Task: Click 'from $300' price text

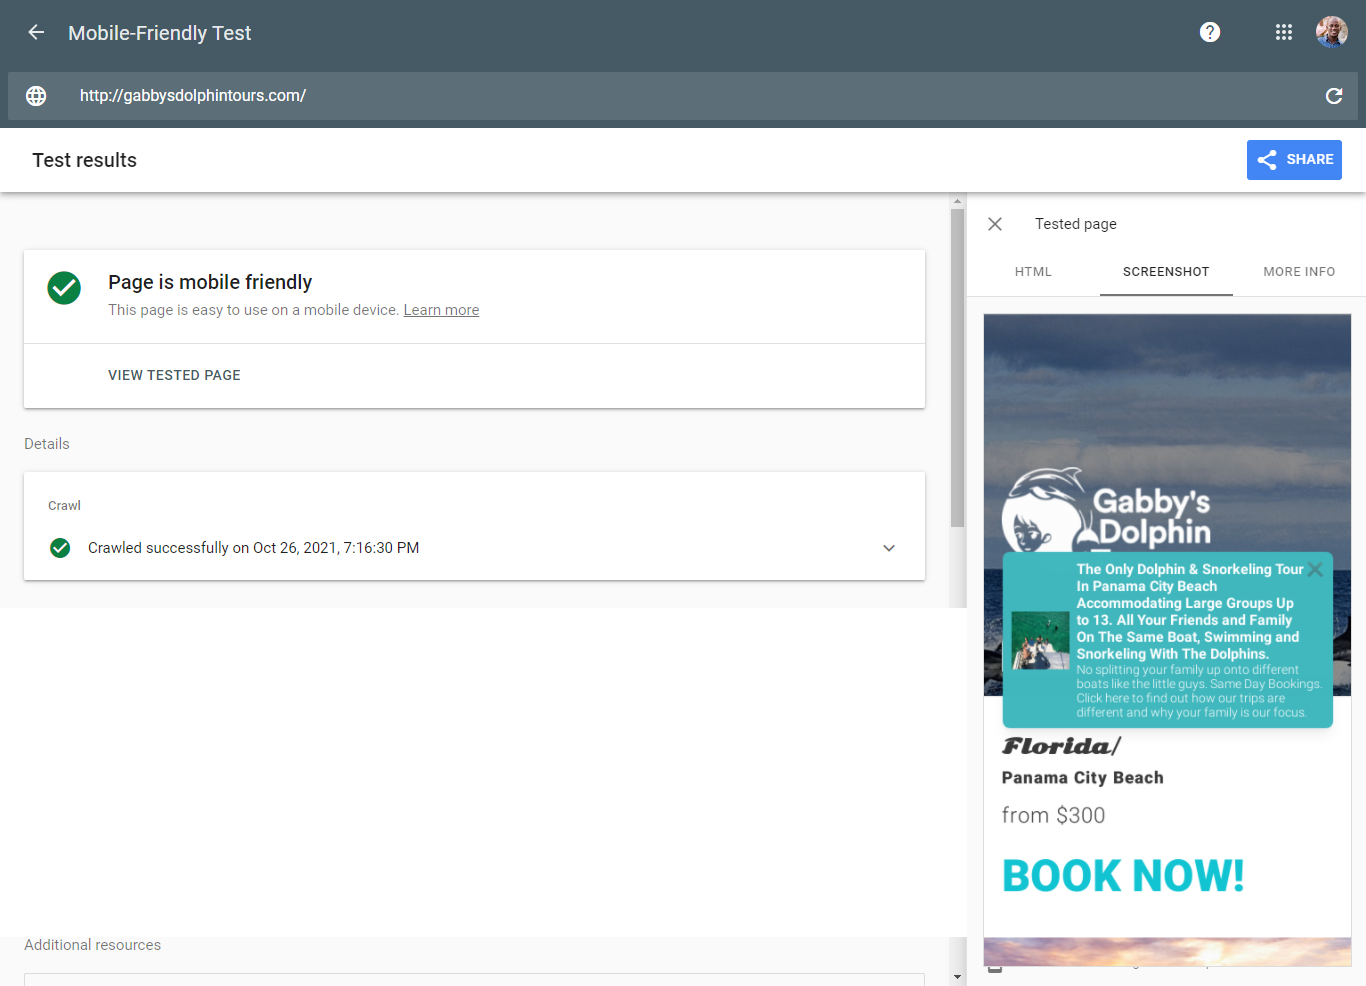Action: coord(1054,815)
